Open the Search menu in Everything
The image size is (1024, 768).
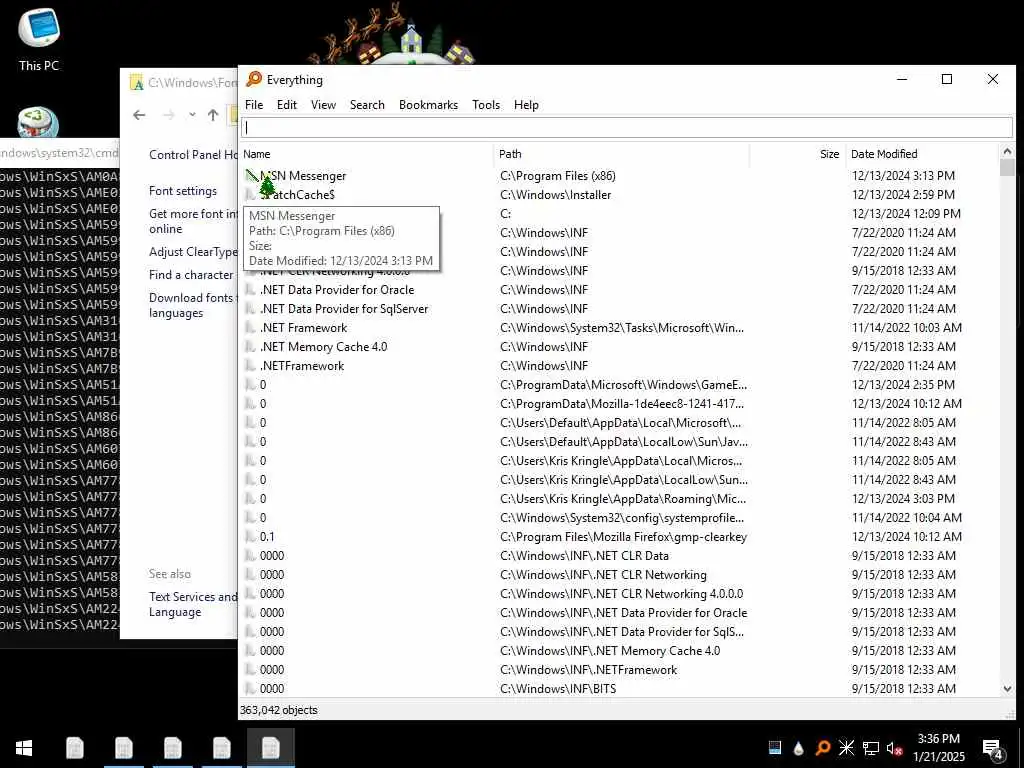(x=367, y=104)
